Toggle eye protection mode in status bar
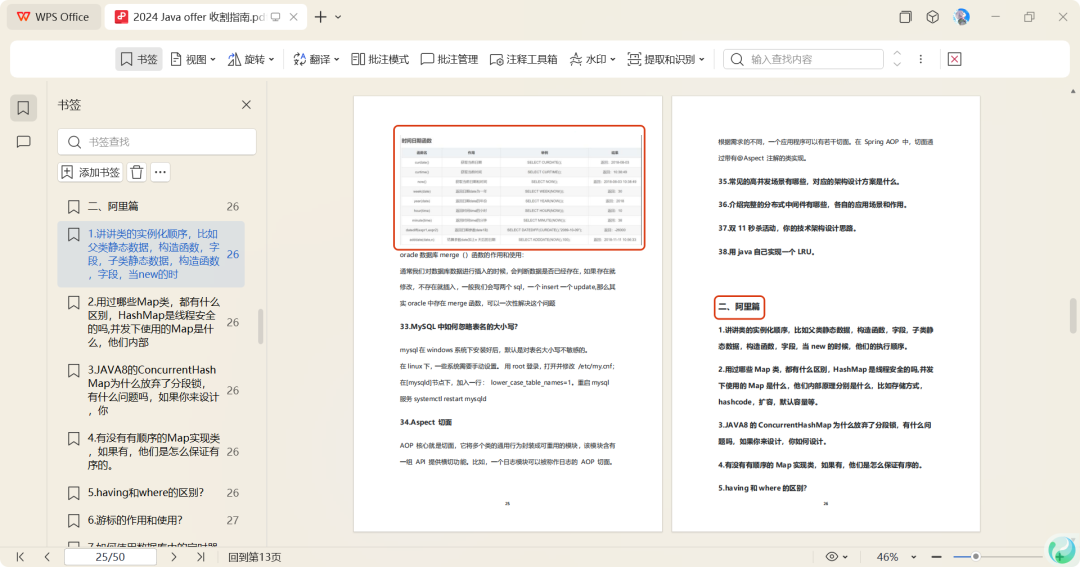Viewport: 1080px width, 567px height. coord(831,556)
